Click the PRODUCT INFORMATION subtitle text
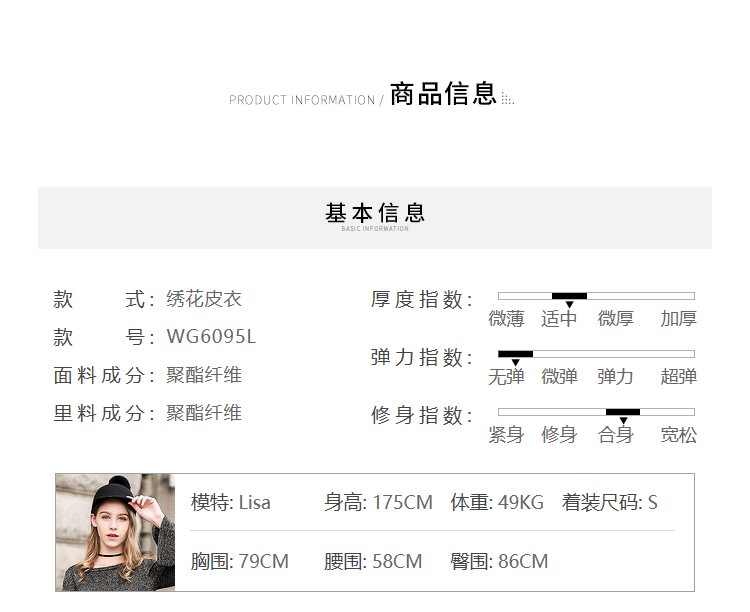 [x=302, y=100]
